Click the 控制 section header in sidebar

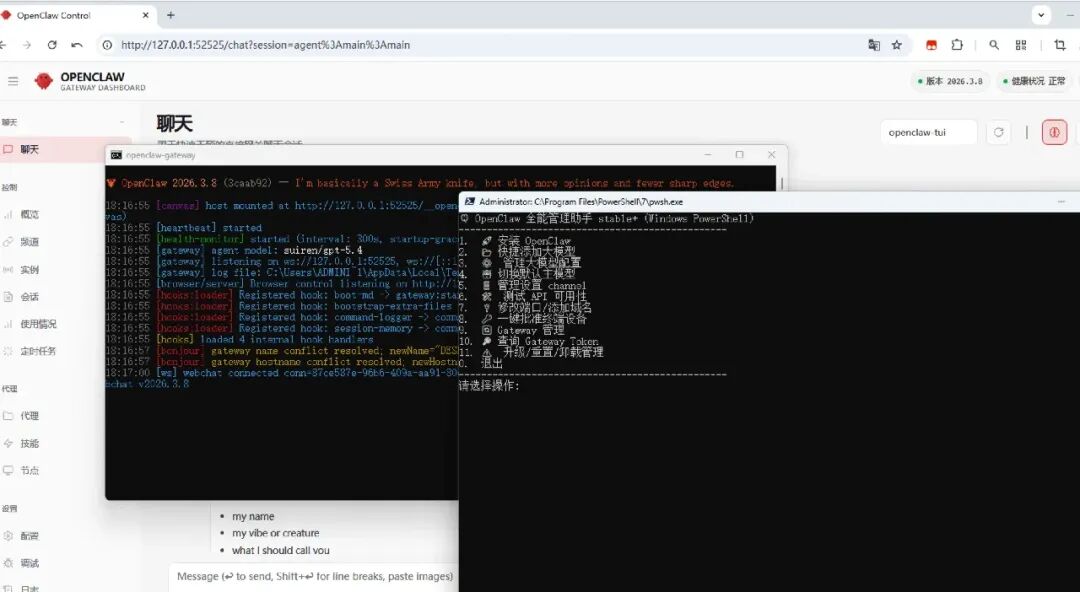(10, 187)
